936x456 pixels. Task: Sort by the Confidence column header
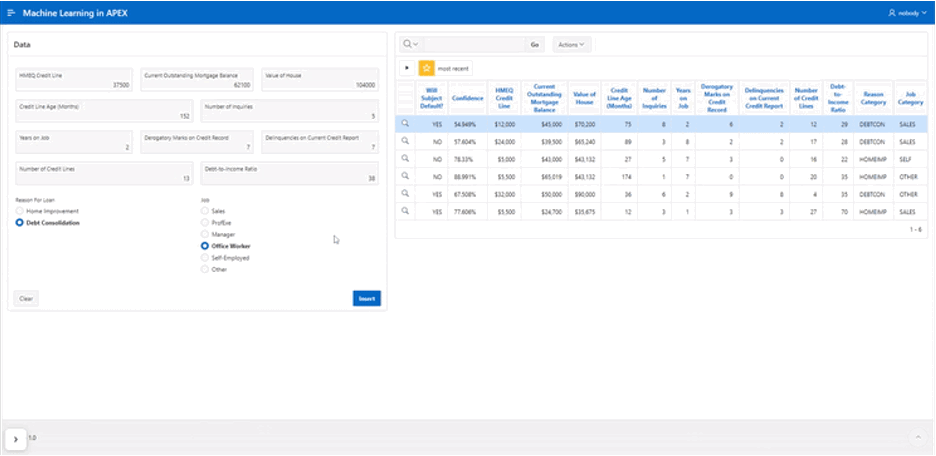467,98
